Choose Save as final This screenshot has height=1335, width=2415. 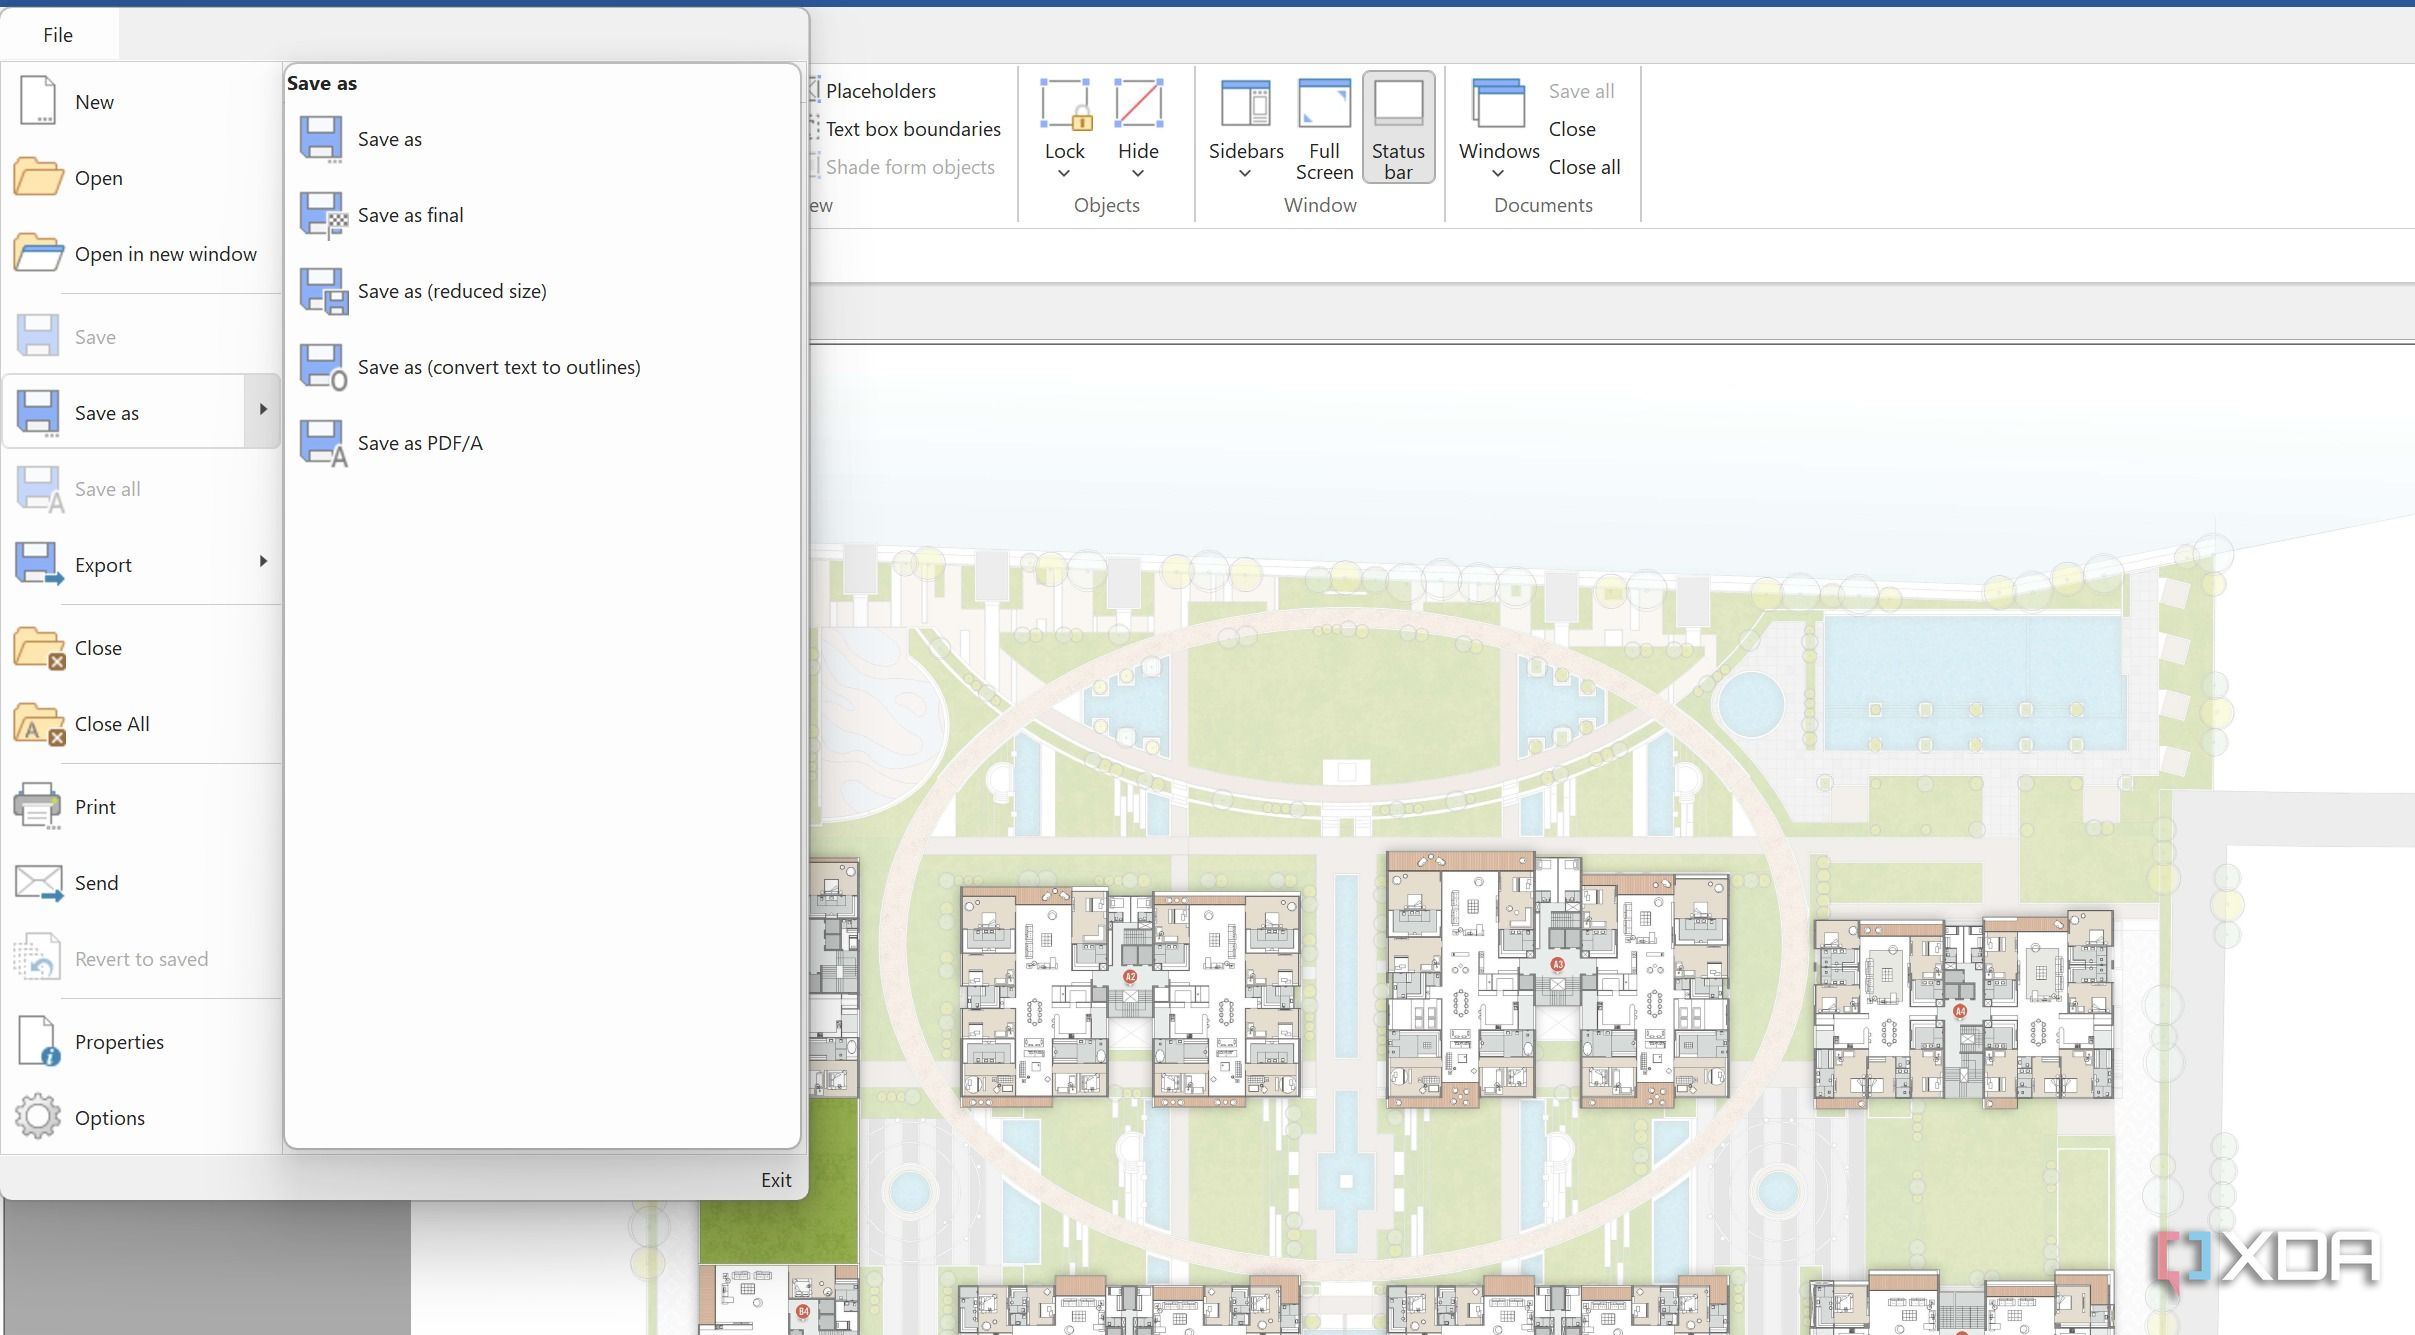[542, 215]
